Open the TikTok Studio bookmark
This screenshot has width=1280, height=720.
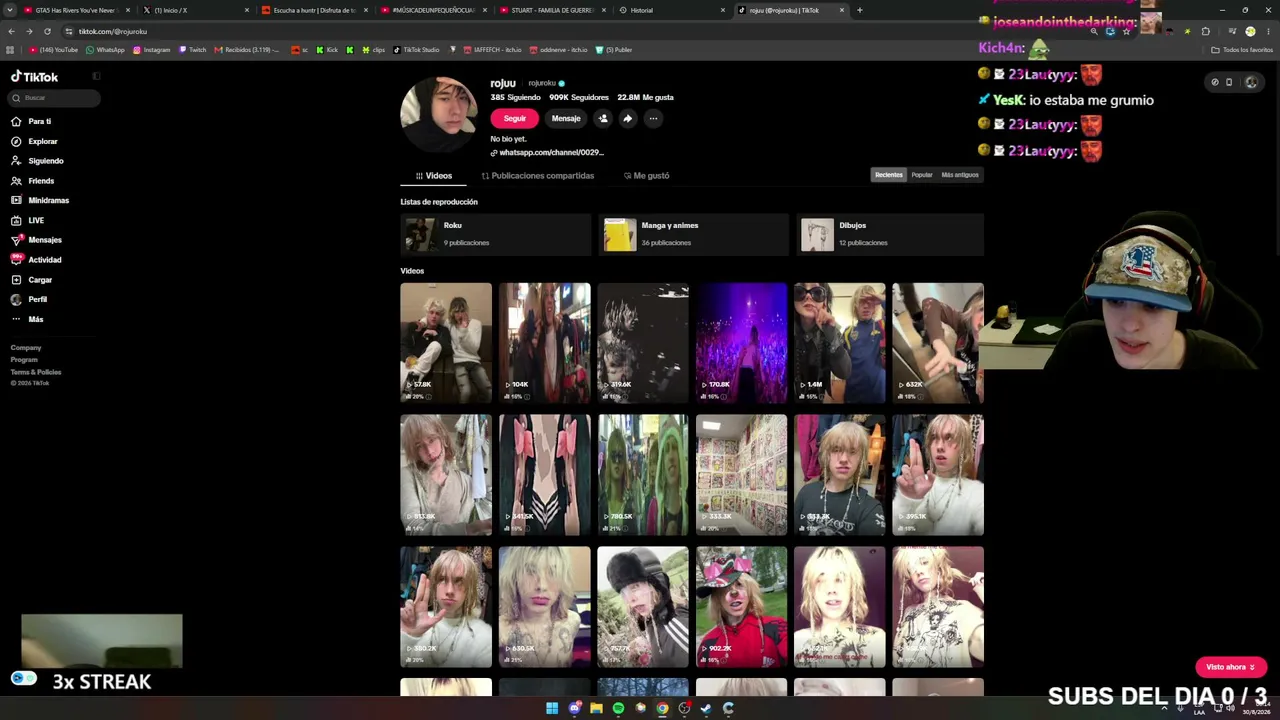pyautogui.click(x=416, y=50)
